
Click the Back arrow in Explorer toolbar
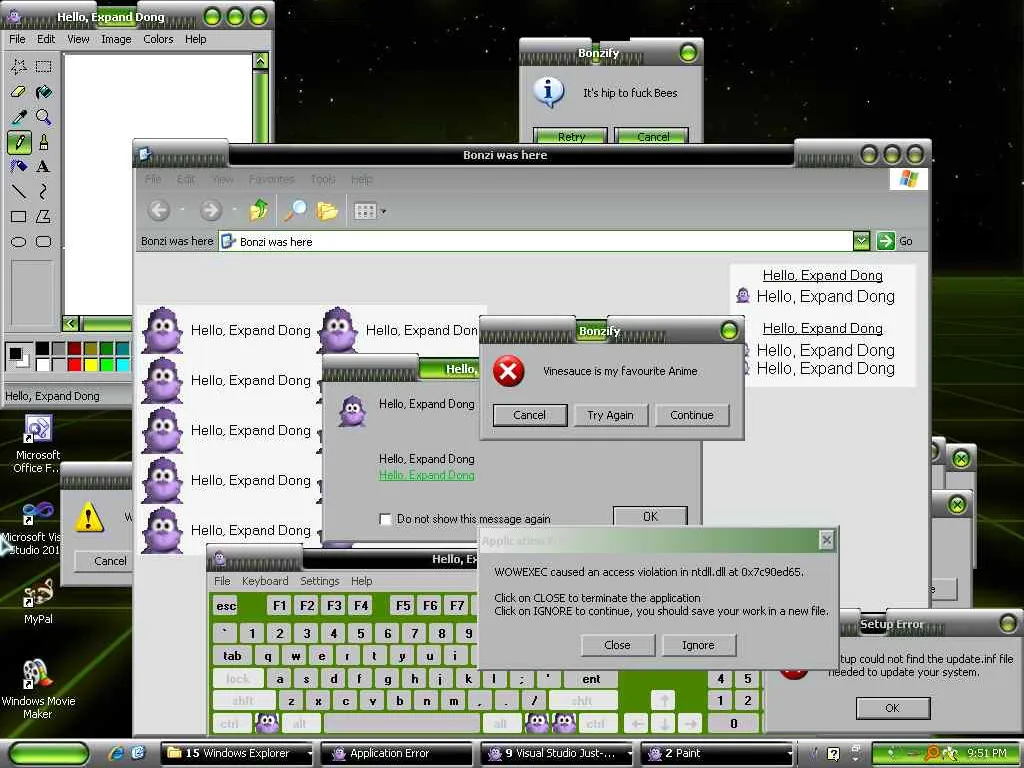(x=159, y=210)
